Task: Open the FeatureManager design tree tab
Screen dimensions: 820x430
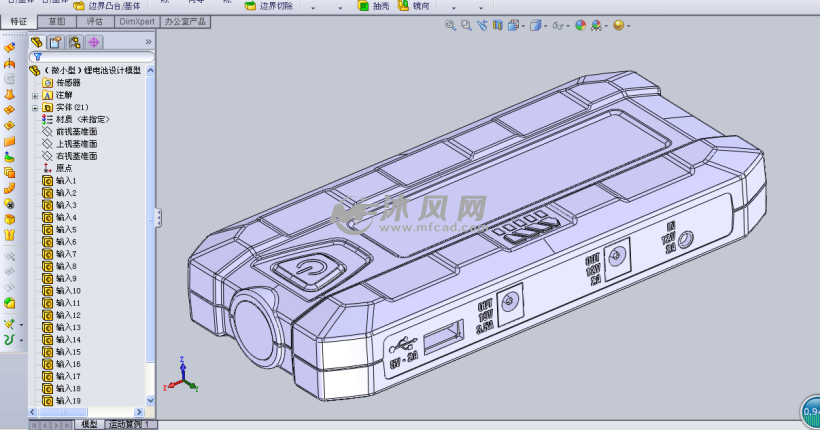Action: click(x=37, y=42)
